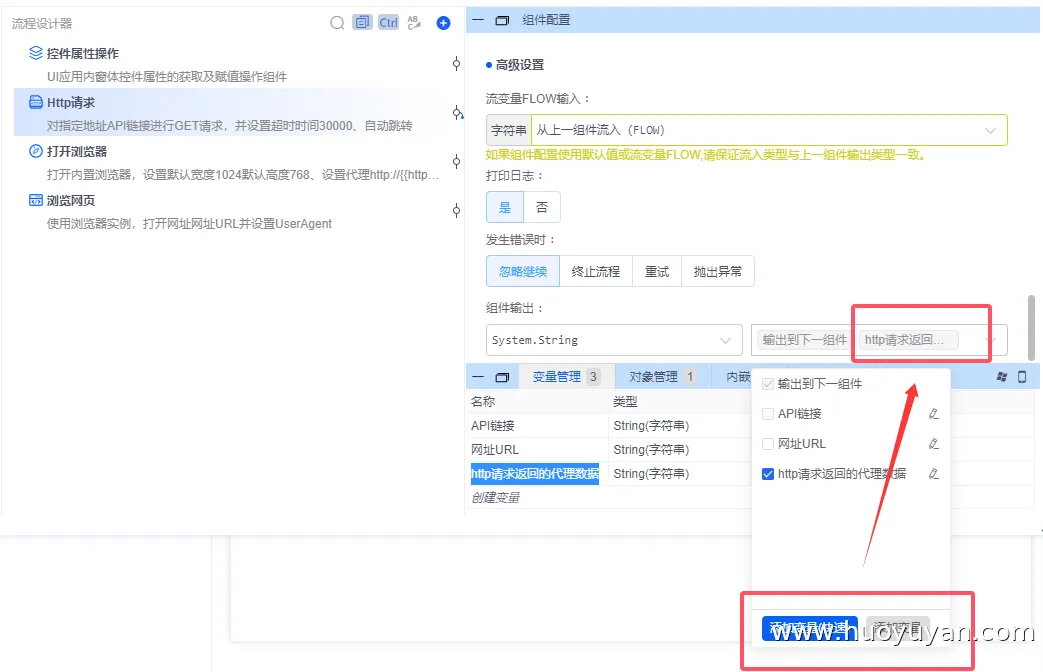Enable the API链接 checkbox
The height and width of the screenshot is (672, 1043).
[767, 413]
